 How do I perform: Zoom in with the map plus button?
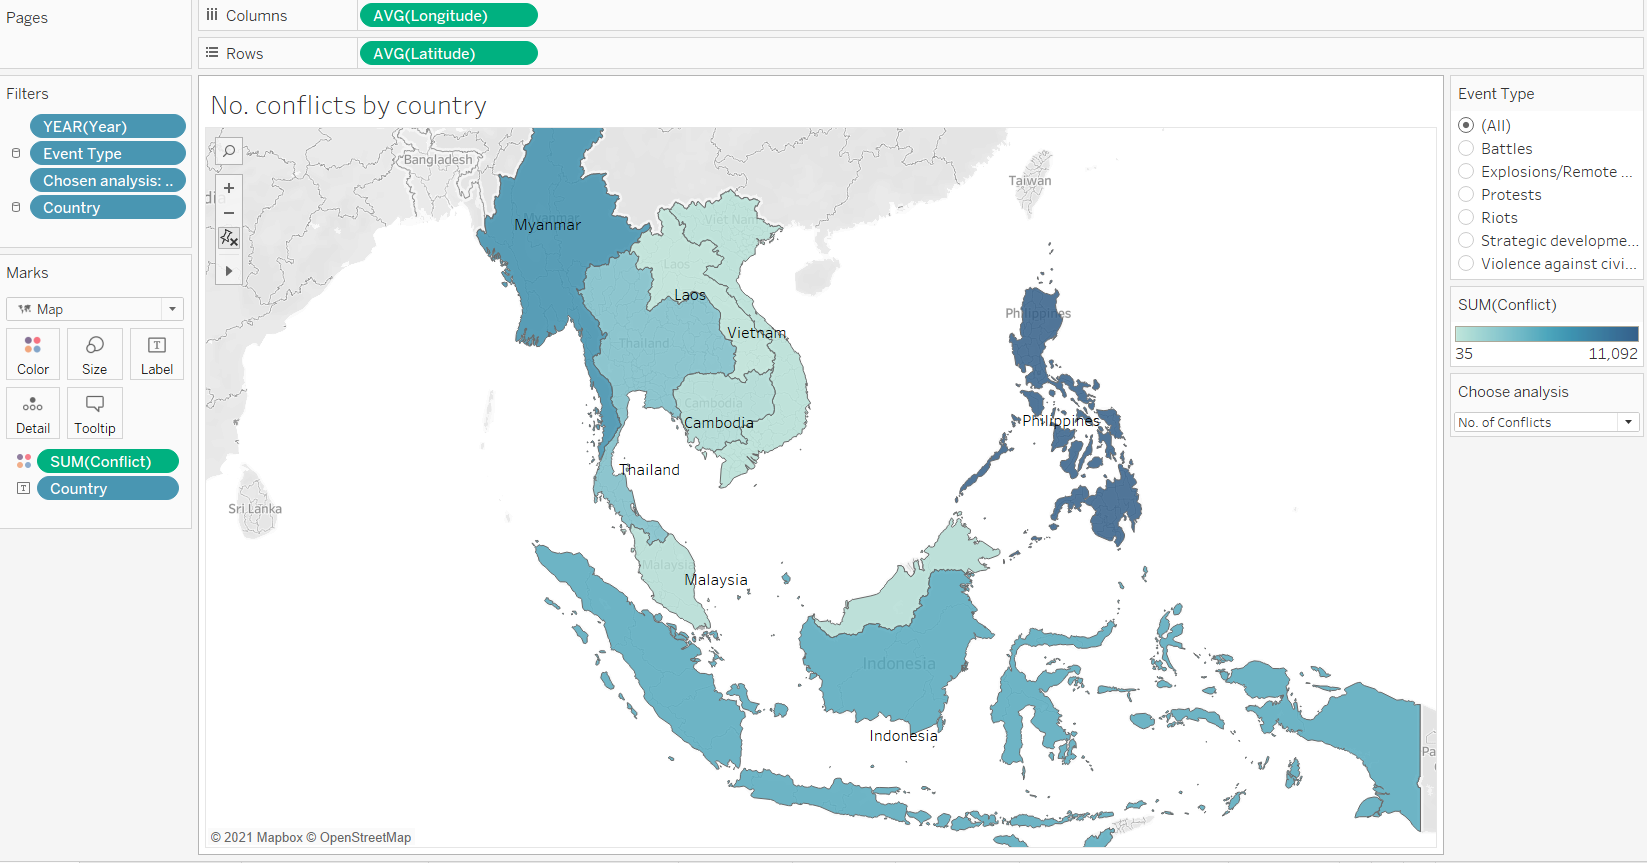click(229, 188)
